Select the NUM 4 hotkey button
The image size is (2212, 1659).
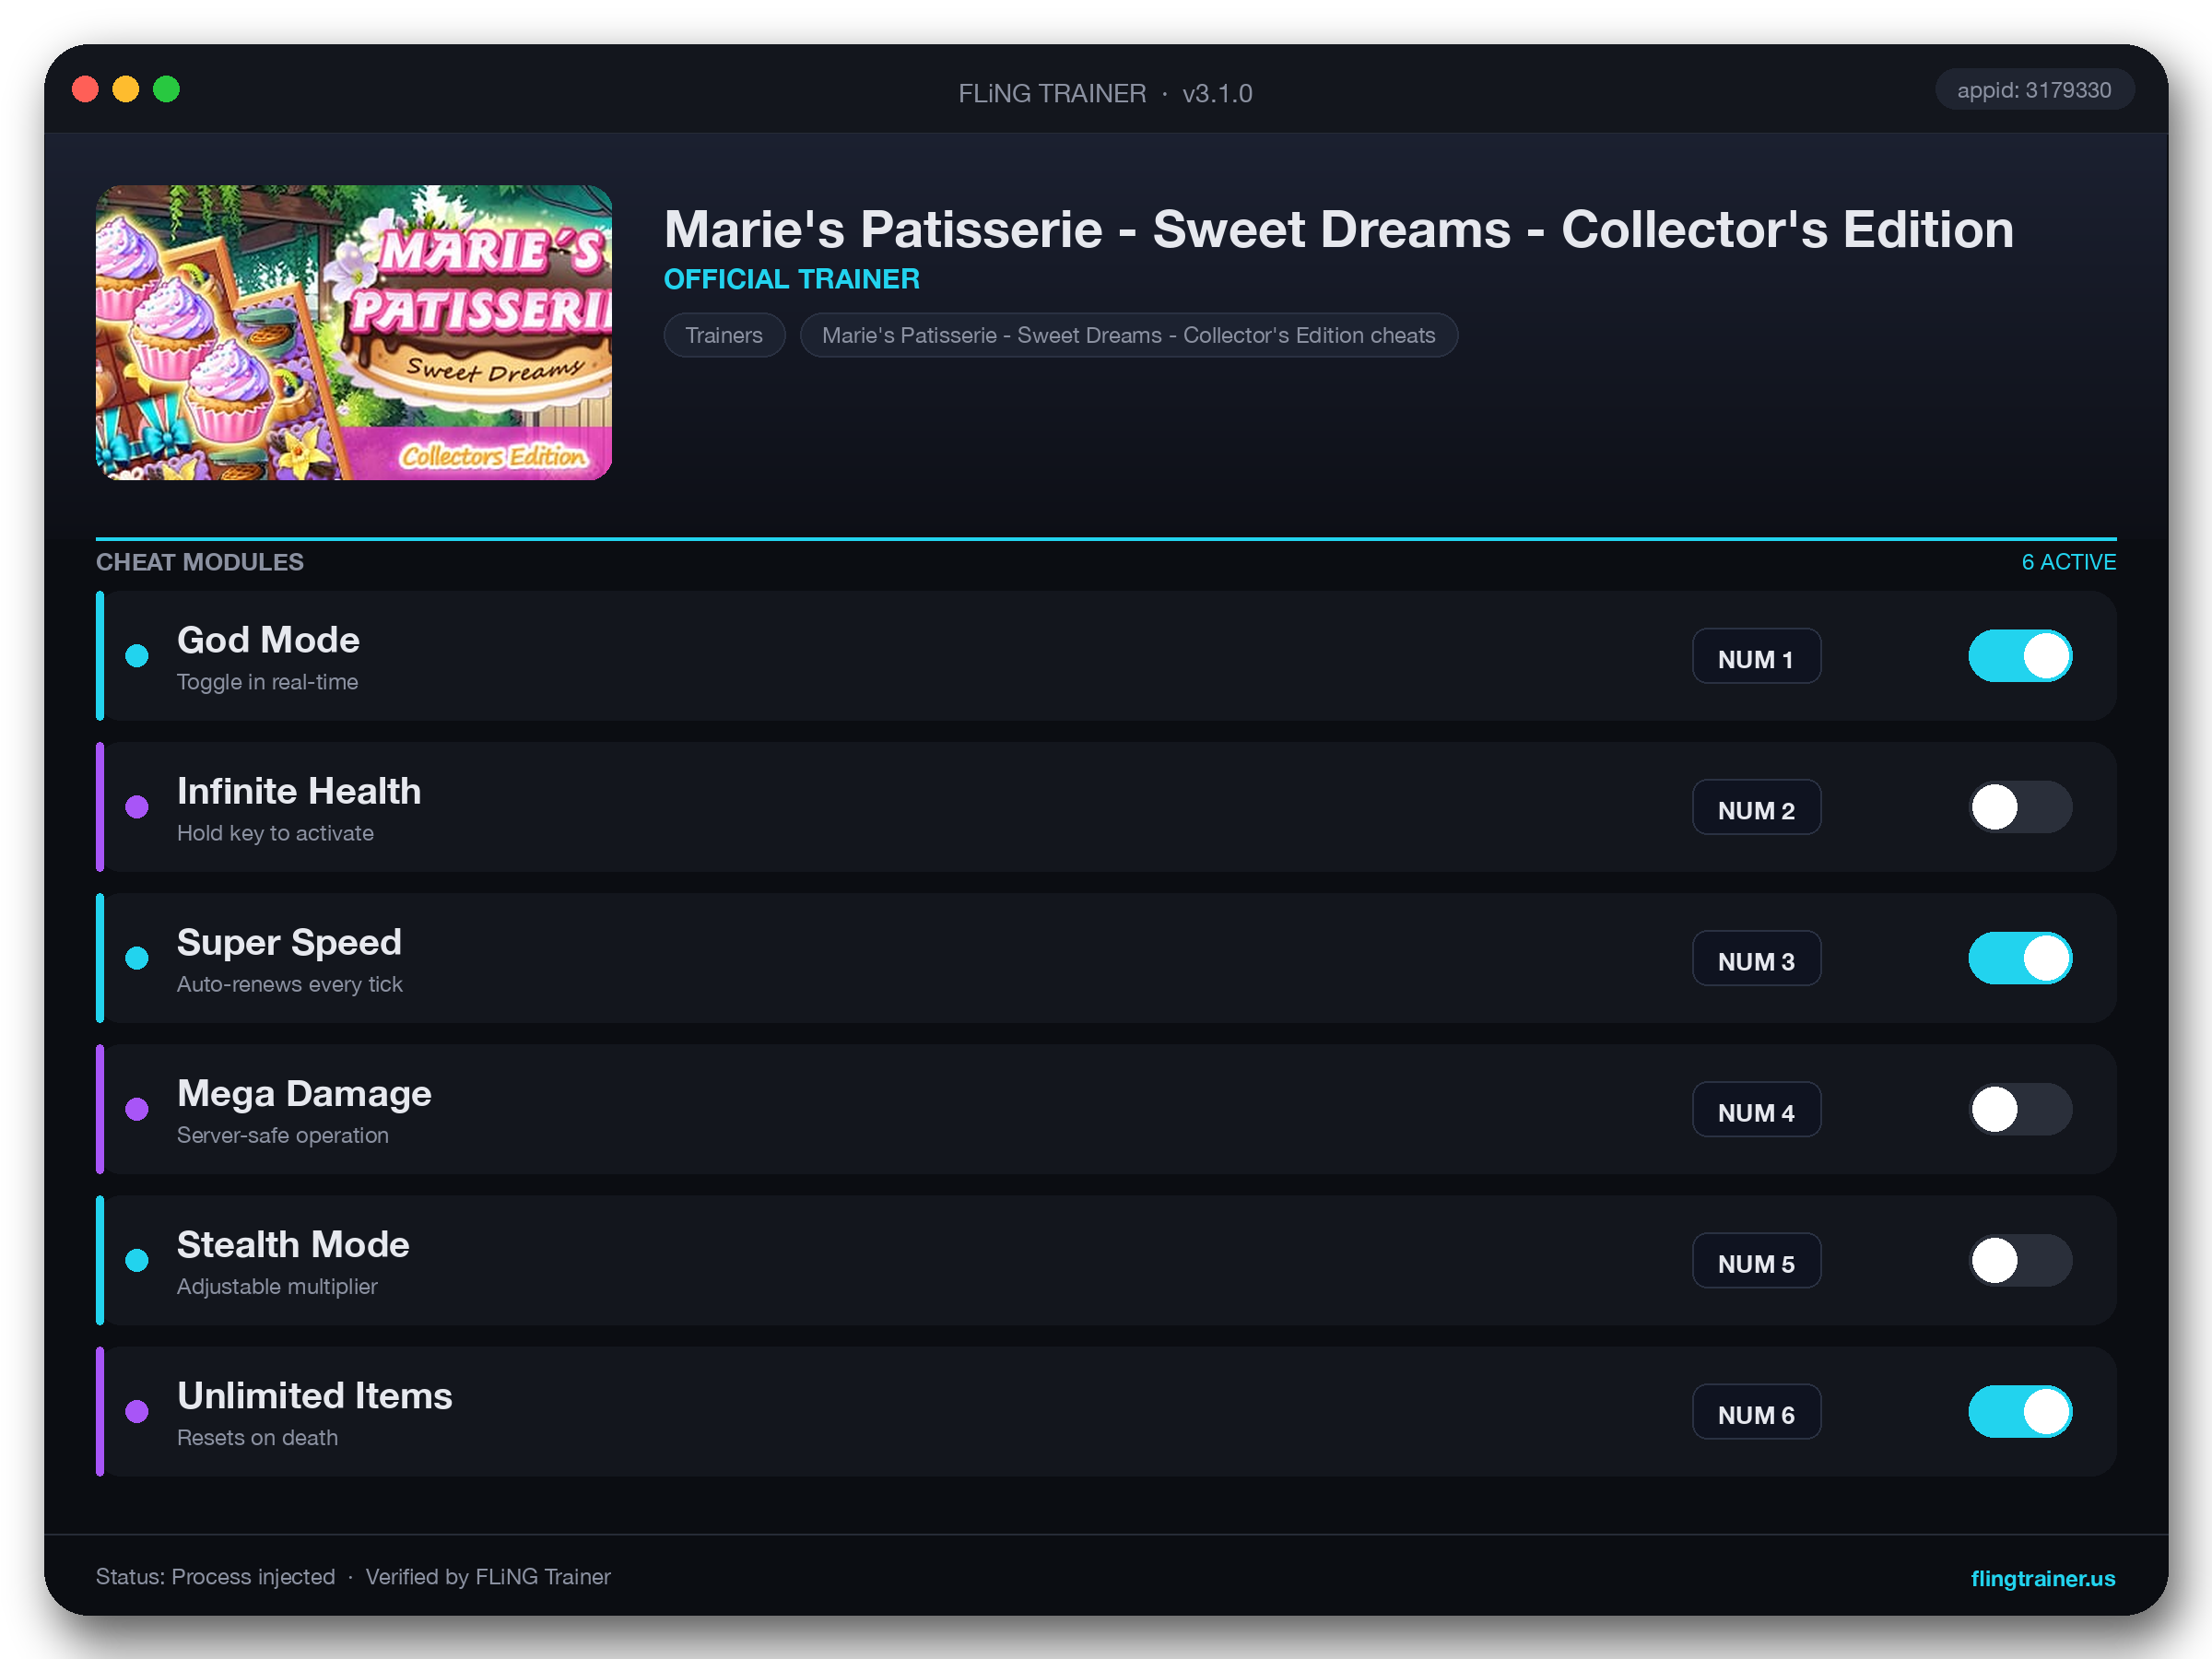1756,1109
